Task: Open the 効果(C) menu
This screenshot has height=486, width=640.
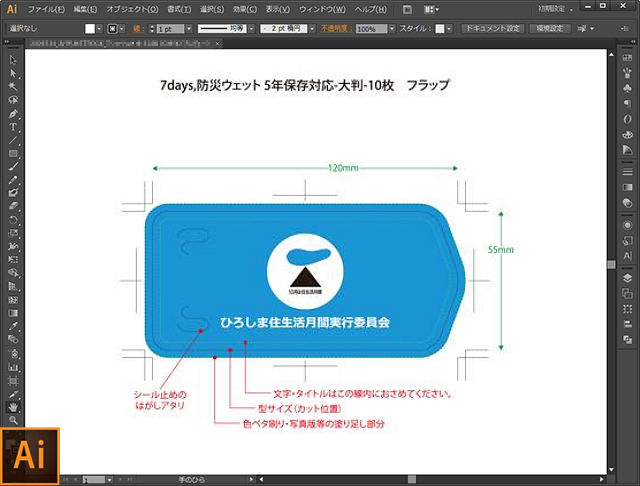Action: [x=245, y=9]
